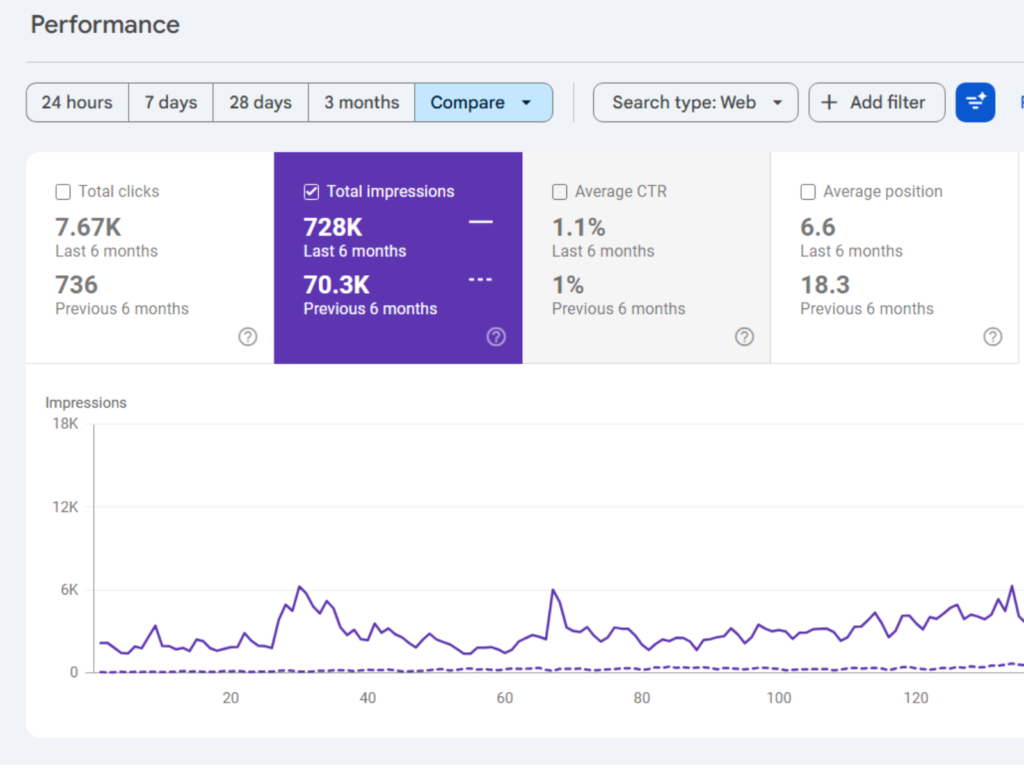Select the 3 months date range
The height and width of the screenshot is (768, 1024).
tap(361, 102)
